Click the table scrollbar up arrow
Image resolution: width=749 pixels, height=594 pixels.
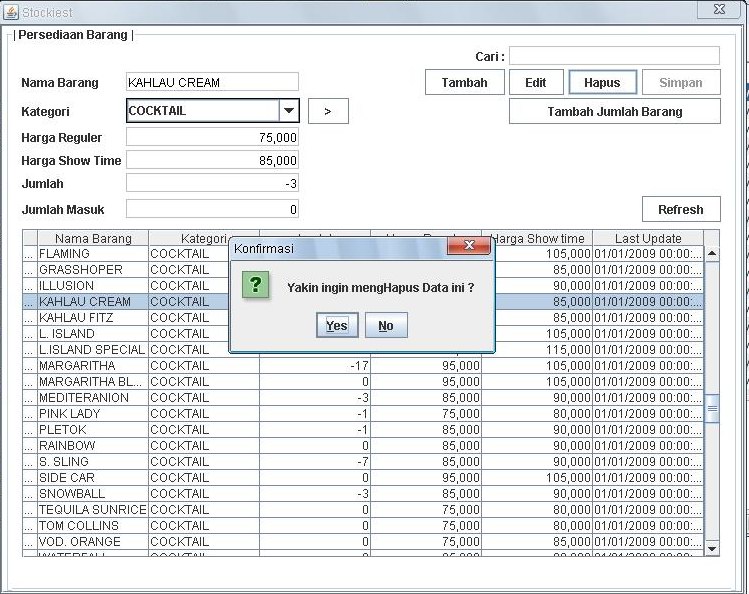(712, 254)
